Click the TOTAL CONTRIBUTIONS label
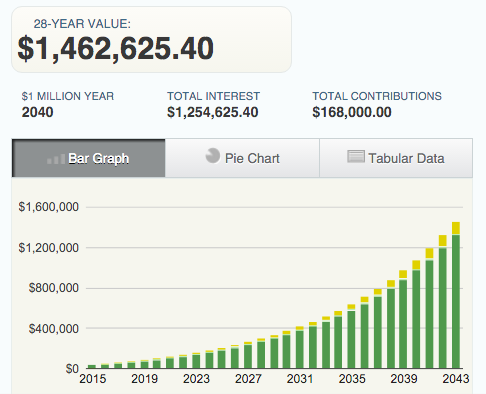 [x=377, y=96]
